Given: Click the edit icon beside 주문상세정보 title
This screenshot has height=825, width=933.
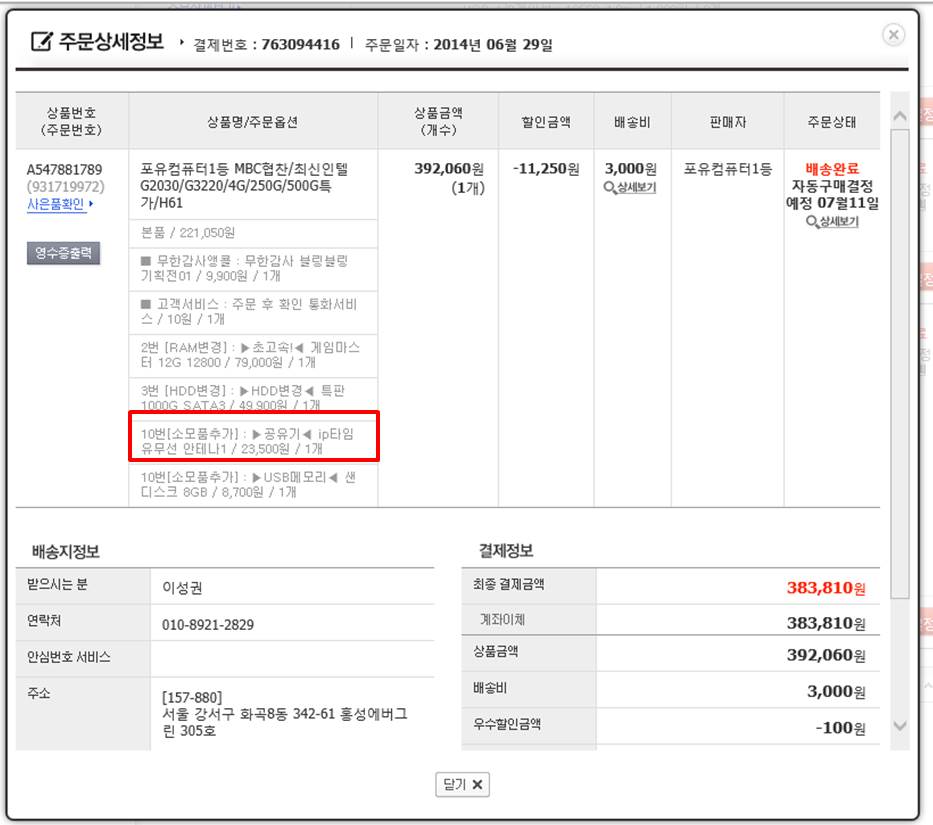Looking at the screenshot, I should [x=41, y=41].
